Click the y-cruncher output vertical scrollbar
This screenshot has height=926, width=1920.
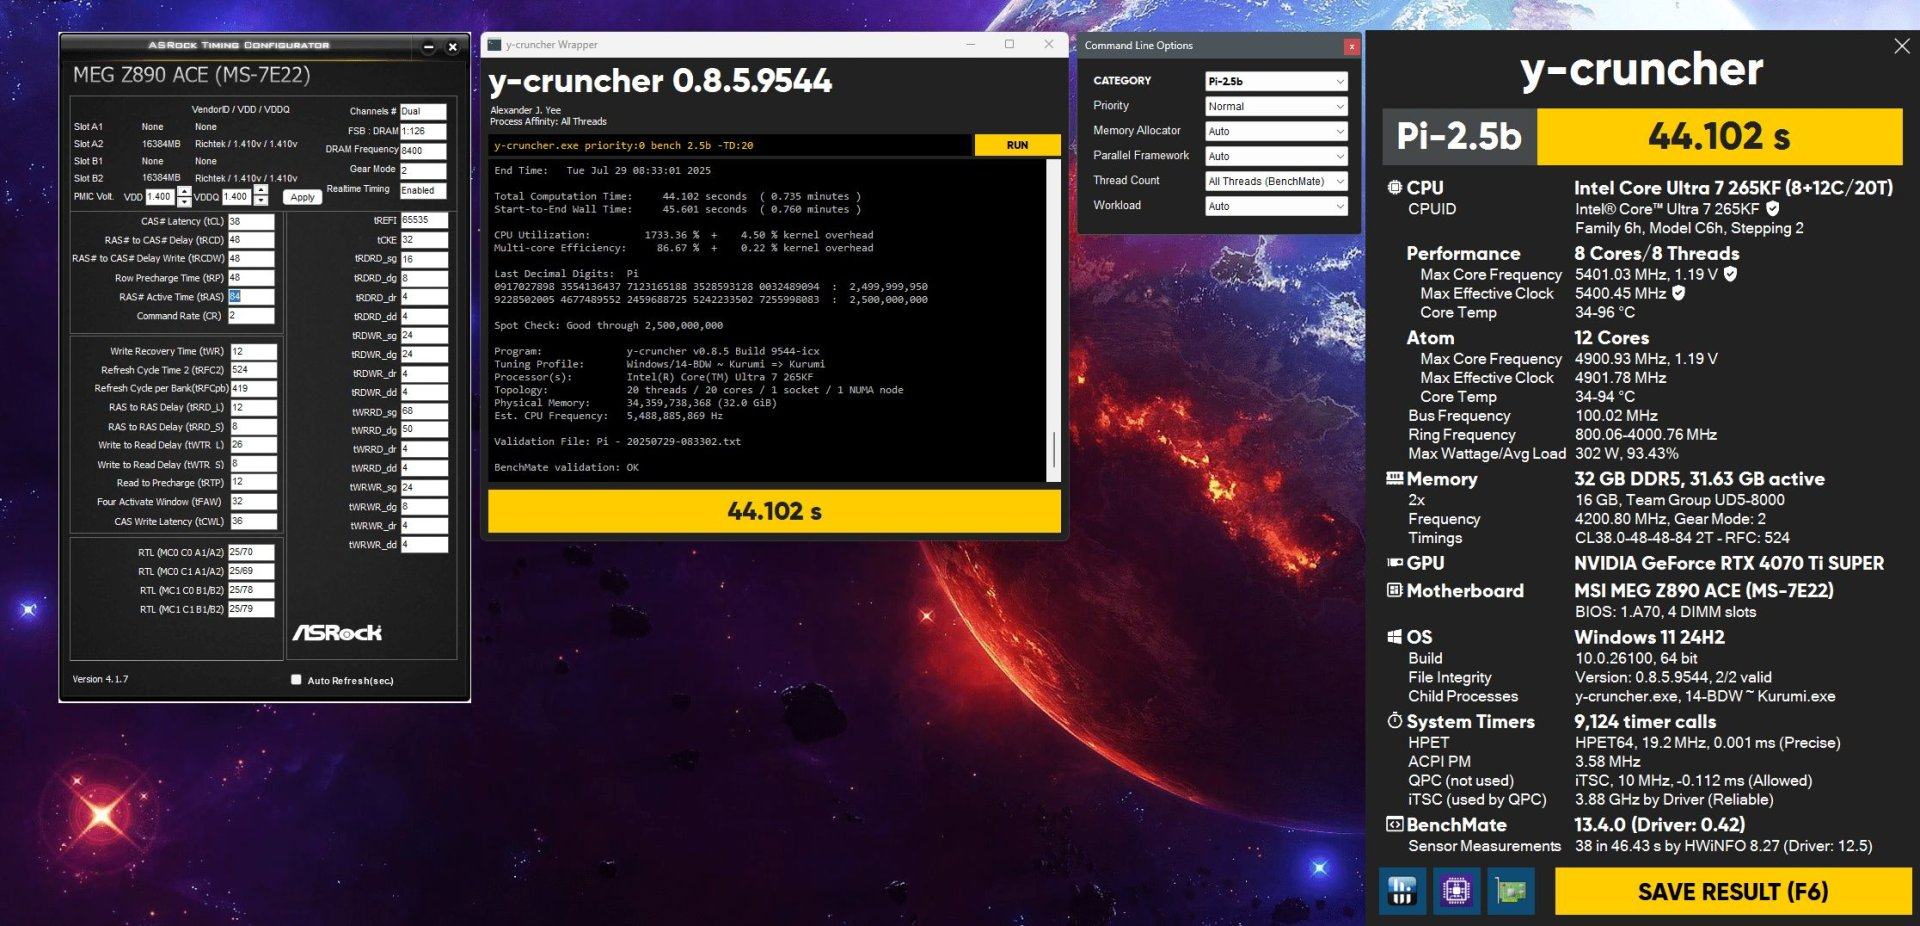(1053, 320)
